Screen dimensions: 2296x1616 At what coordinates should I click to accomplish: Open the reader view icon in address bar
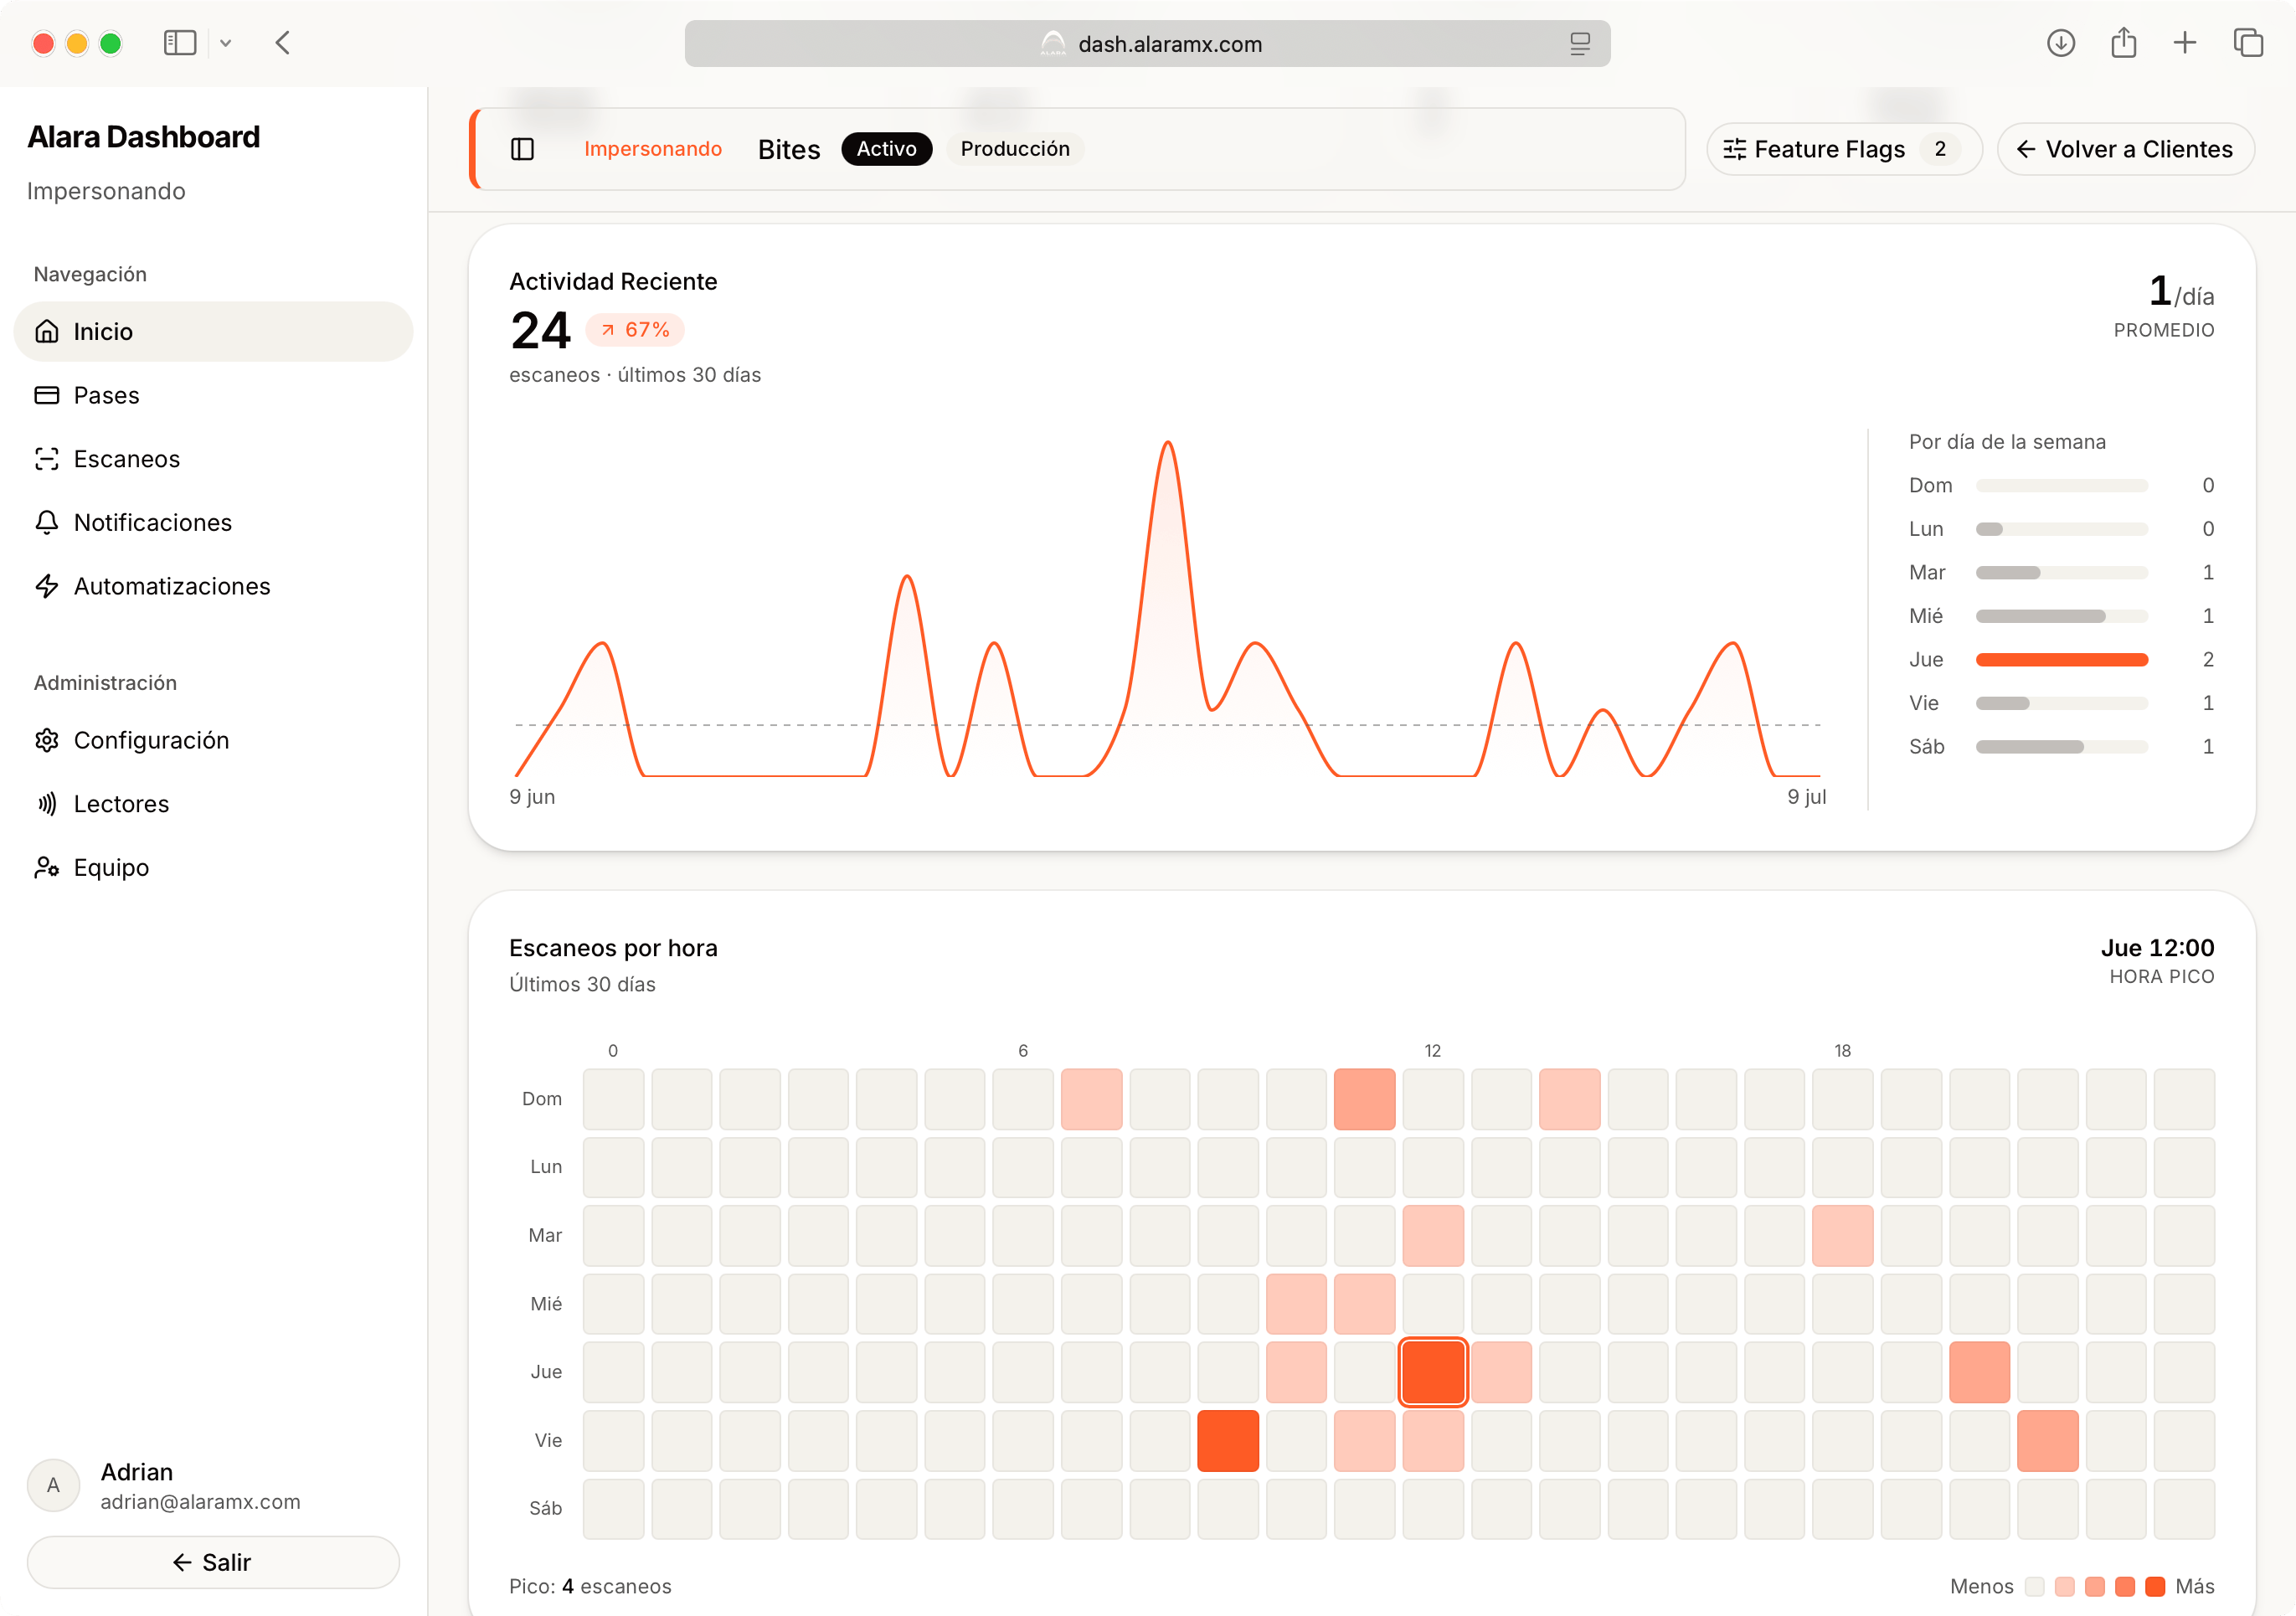(1580, 44)
